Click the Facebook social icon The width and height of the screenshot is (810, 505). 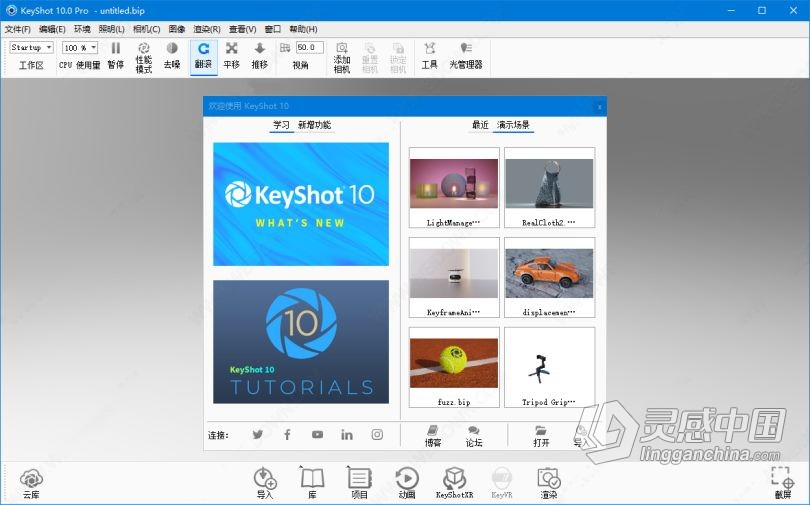pyautogui.click(x=287, y=434)
